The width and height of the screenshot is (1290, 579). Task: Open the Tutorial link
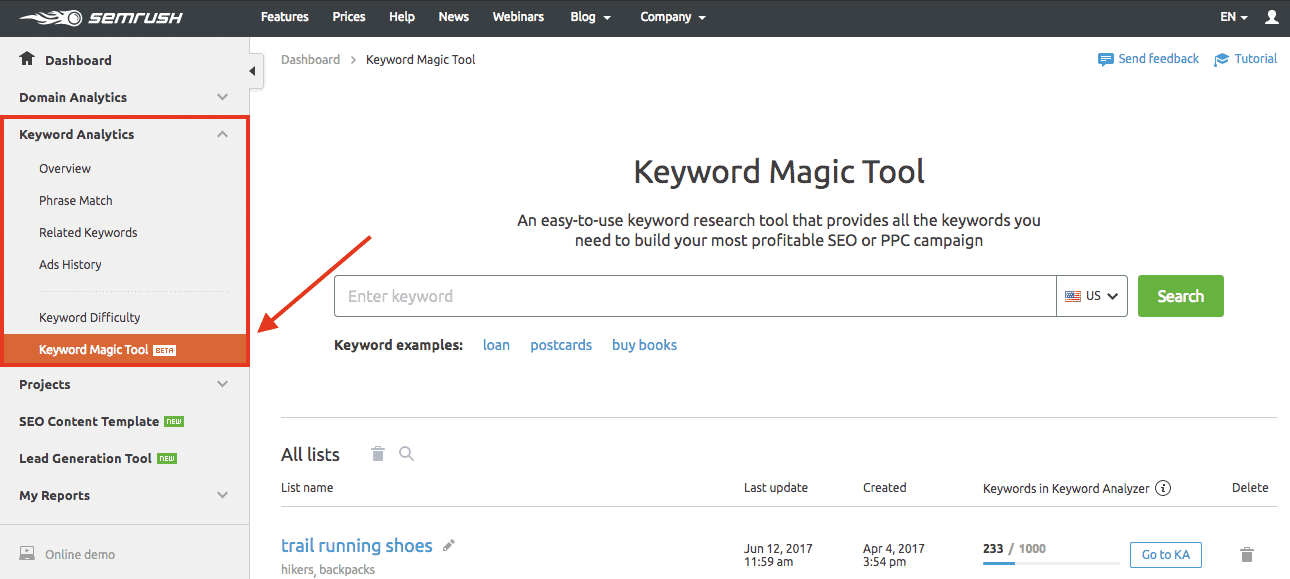coord(1256,59)
